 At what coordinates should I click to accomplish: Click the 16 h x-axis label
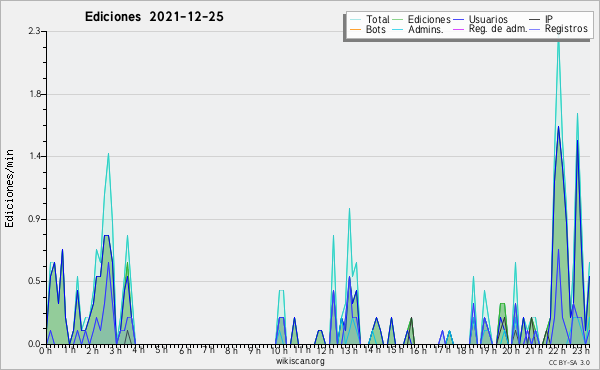(418, 351)
